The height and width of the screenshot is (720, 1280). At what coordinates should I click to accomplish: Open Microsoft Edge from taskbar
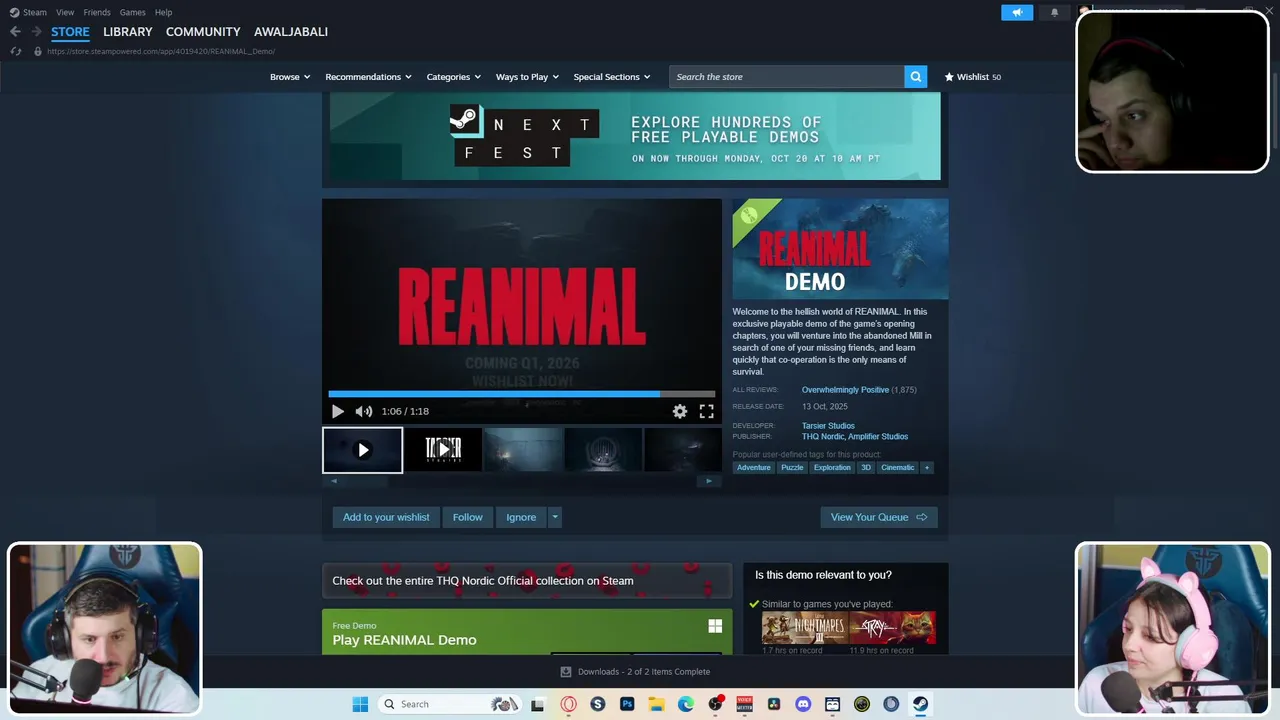686,704
